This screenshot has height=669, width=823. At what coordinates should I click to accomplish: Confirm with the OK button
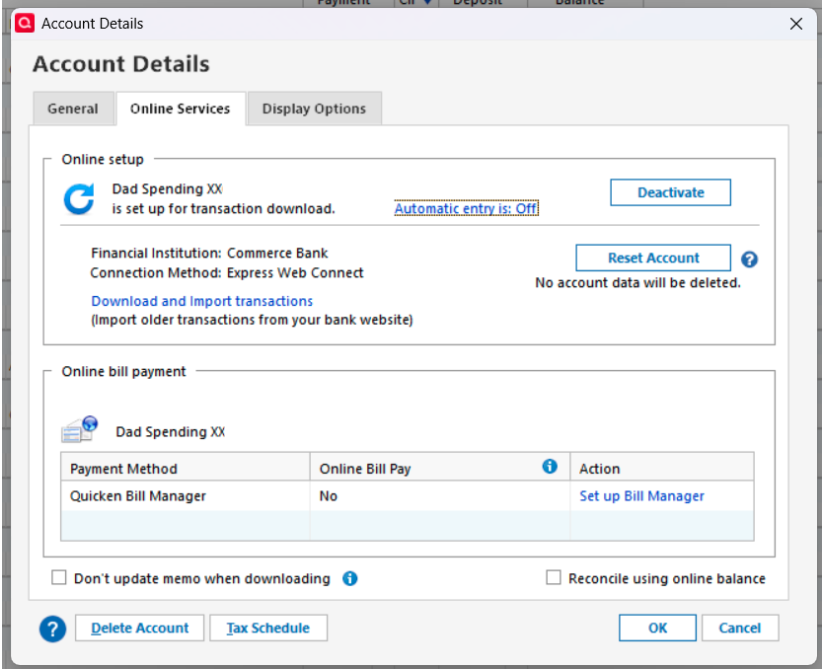[657, 628]
